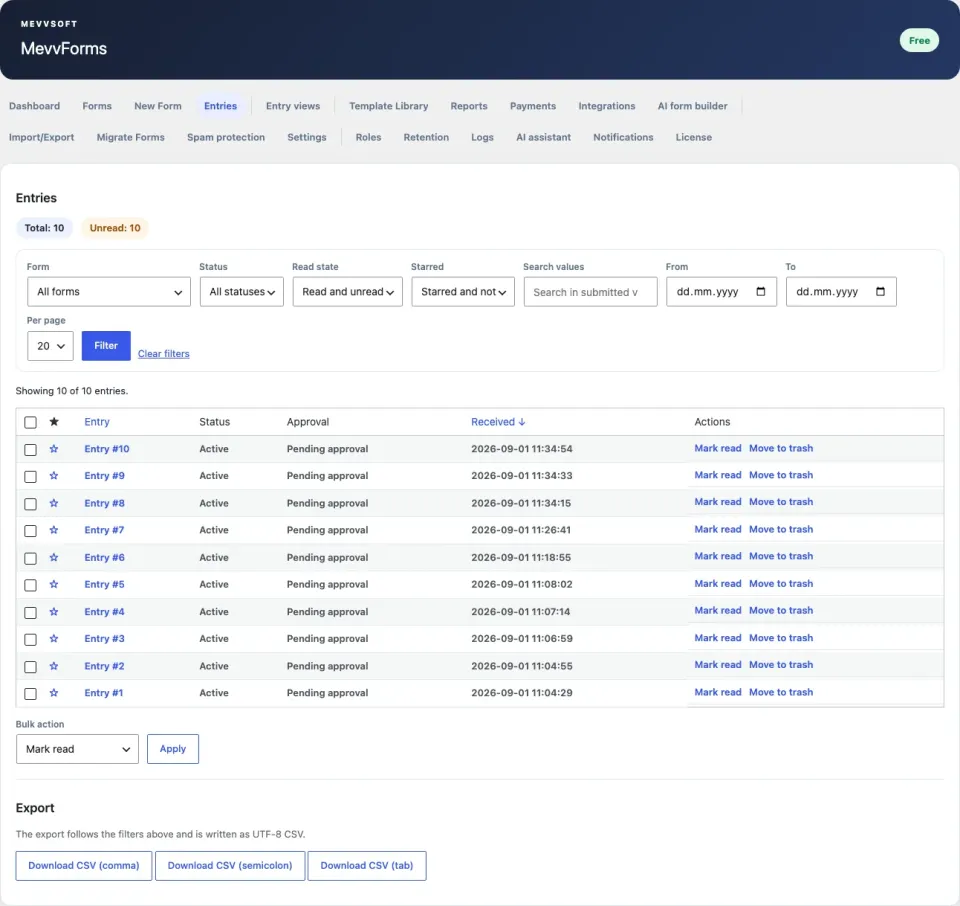Mark Entry #7 as read
The image size is (960, 906).
point(718,530)
